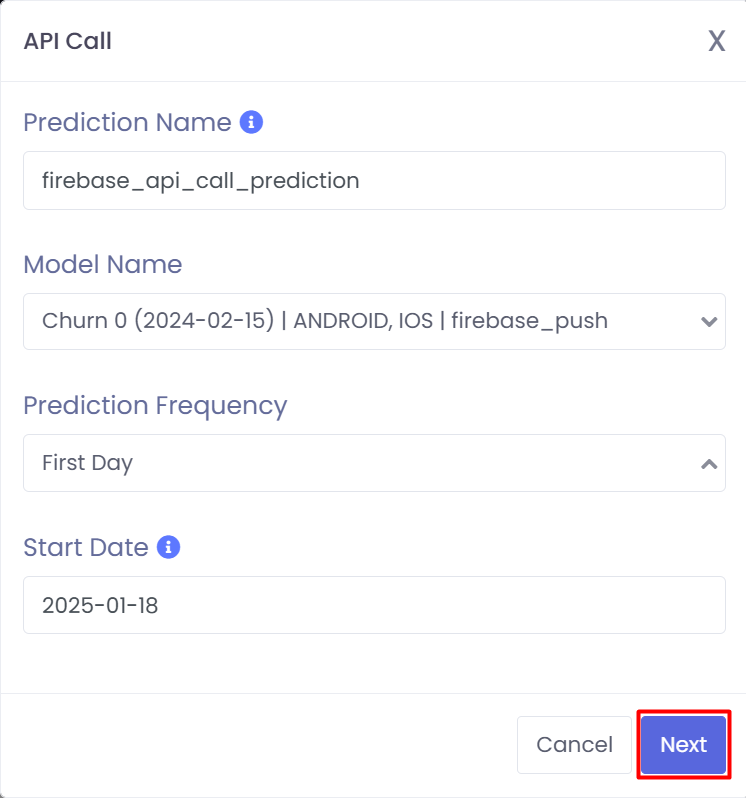Click the info icon beside Prediction Name
Screen dimensions: 746x798
click(x=251, y=122)
